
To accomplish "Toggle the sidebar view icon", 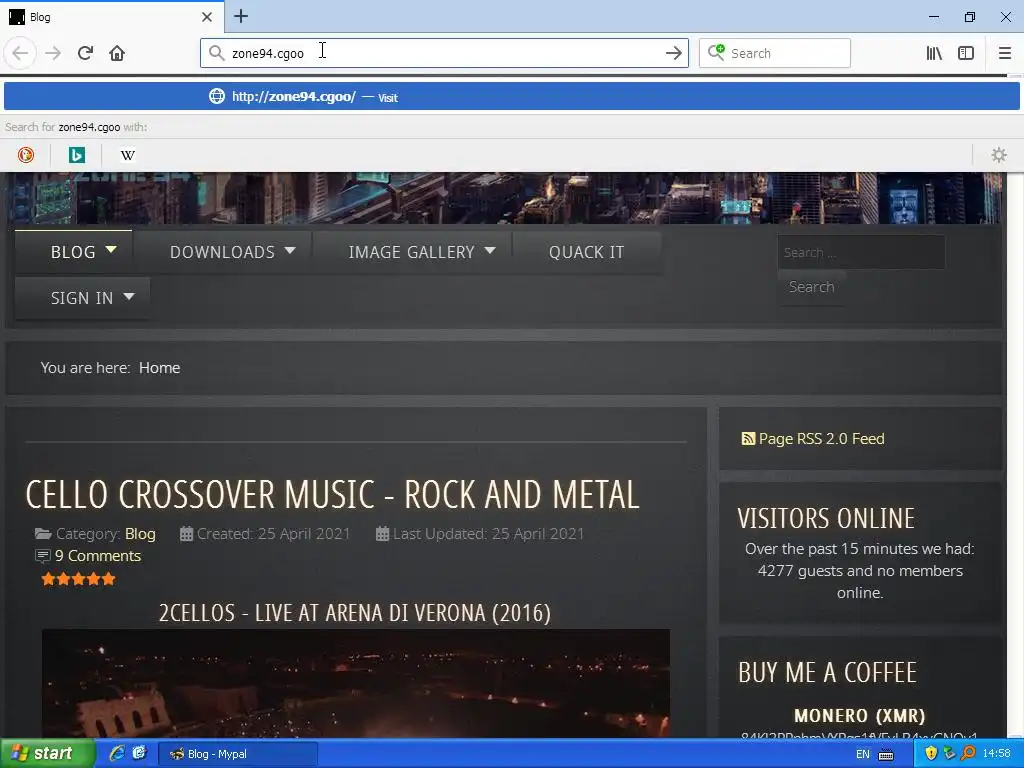I will pos(966,53).
